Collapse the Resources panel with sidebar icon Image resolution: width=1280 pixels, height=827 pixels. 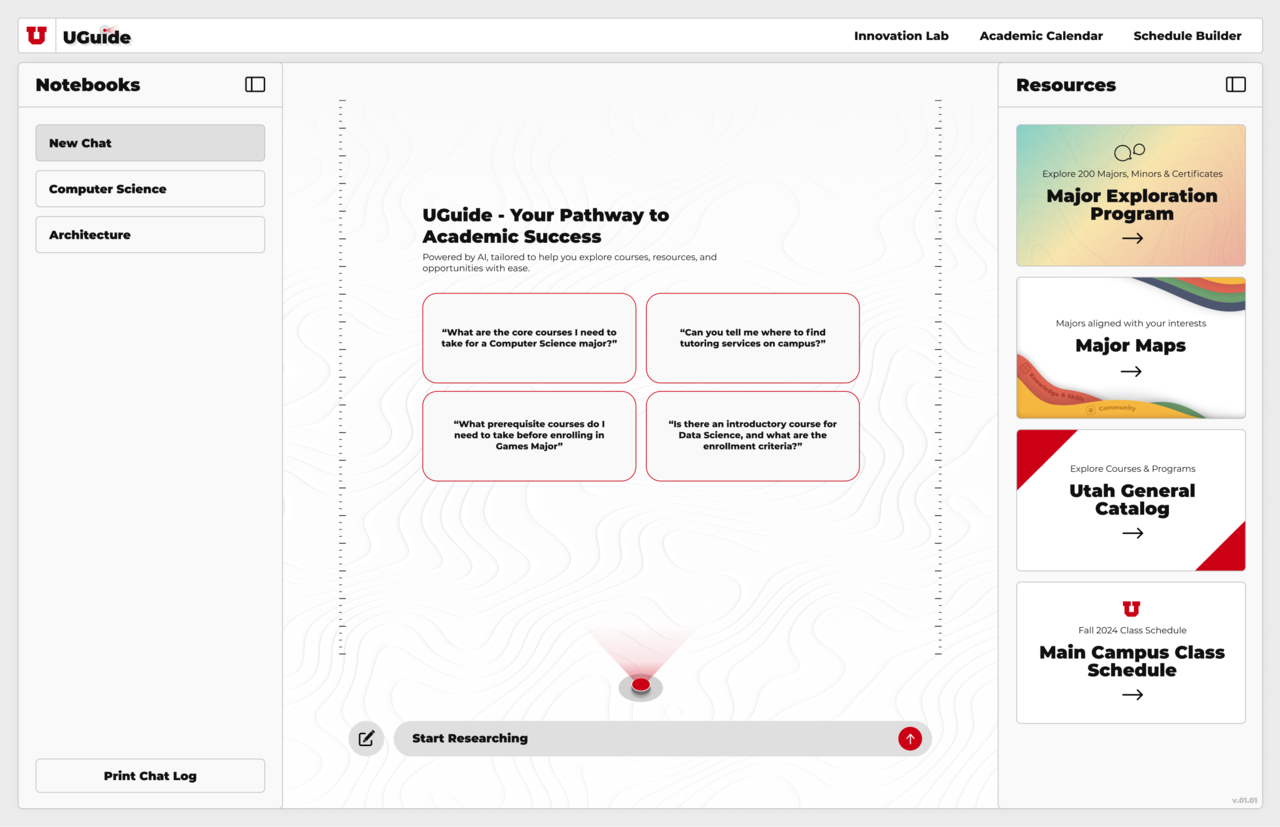(x=1236, y=85)
